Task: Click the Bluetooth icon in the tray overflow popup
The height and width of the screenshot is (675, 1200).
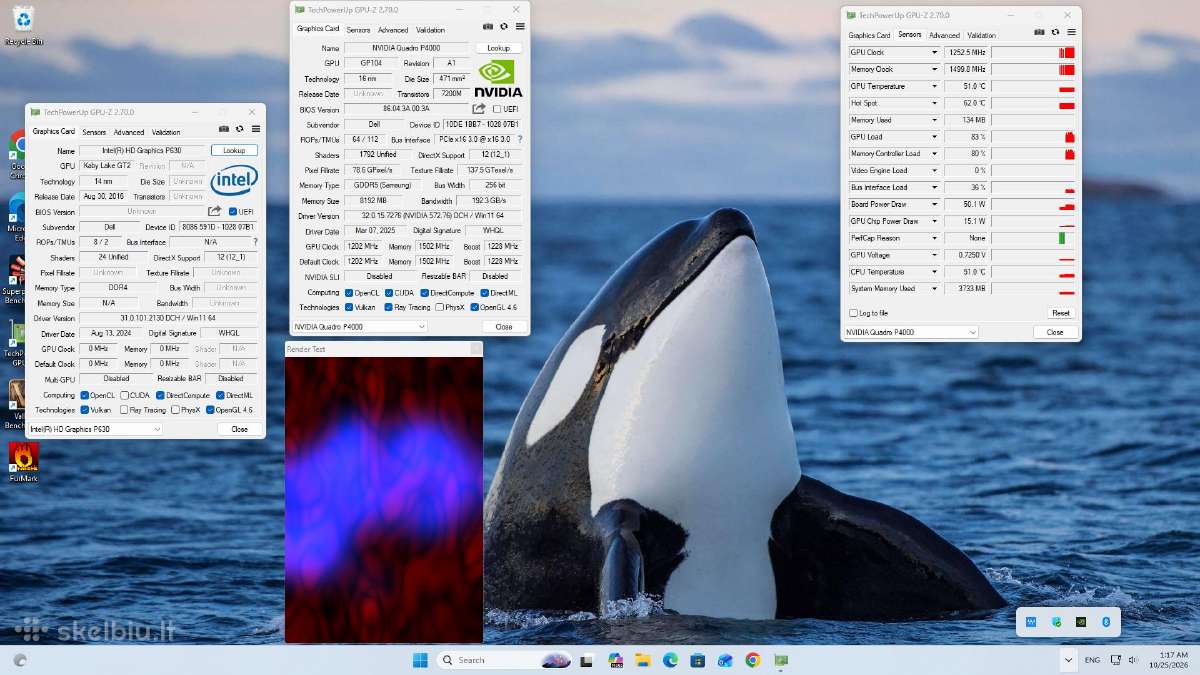Action: (x=1106, y=622)
